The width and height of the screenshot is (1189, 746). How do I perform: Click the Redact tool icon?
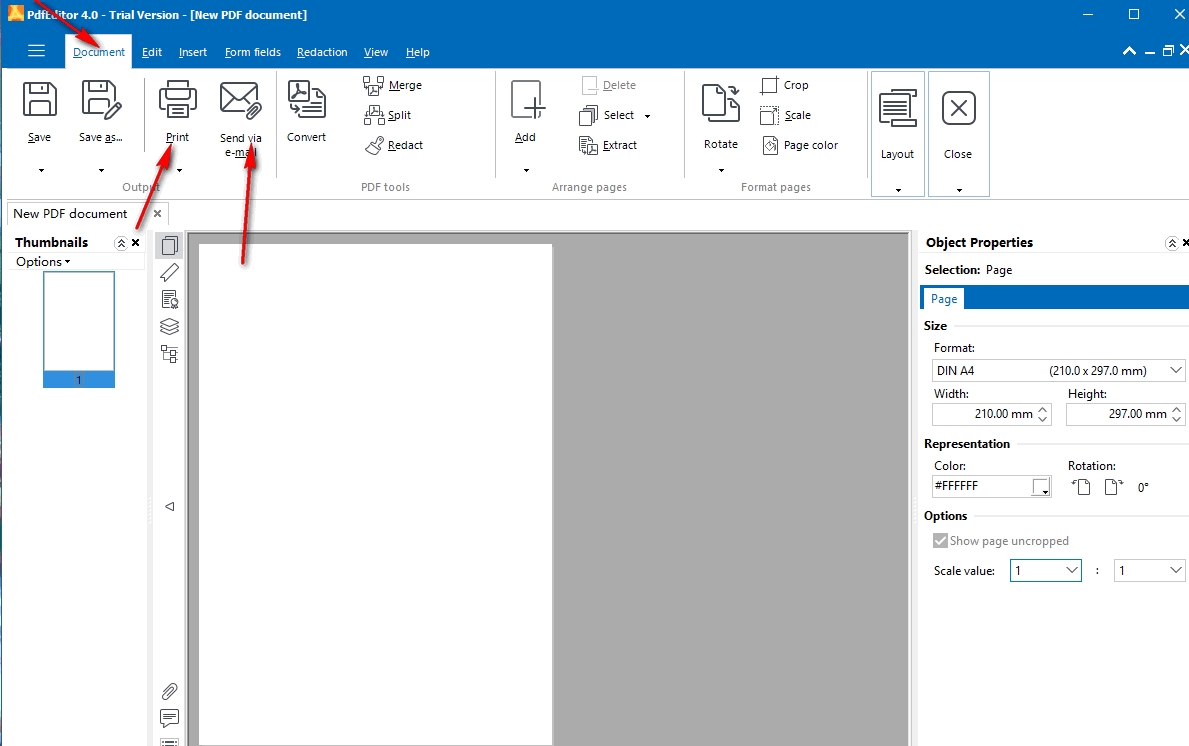(x=375, y=145)
